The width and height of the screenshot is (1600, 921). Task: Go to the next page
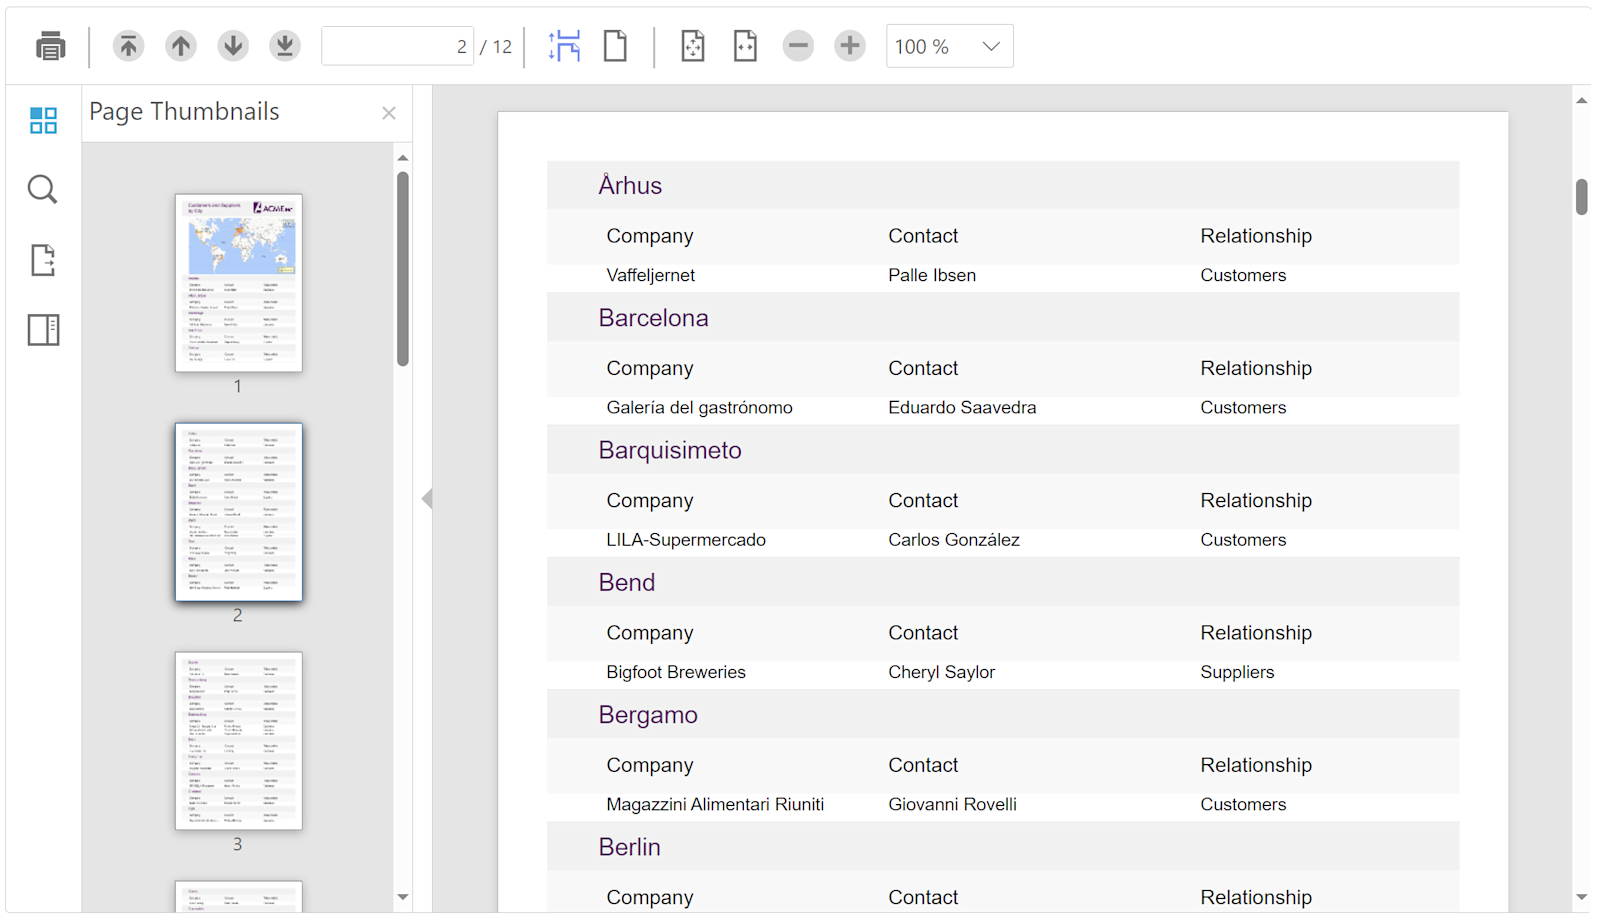(233, 46)
